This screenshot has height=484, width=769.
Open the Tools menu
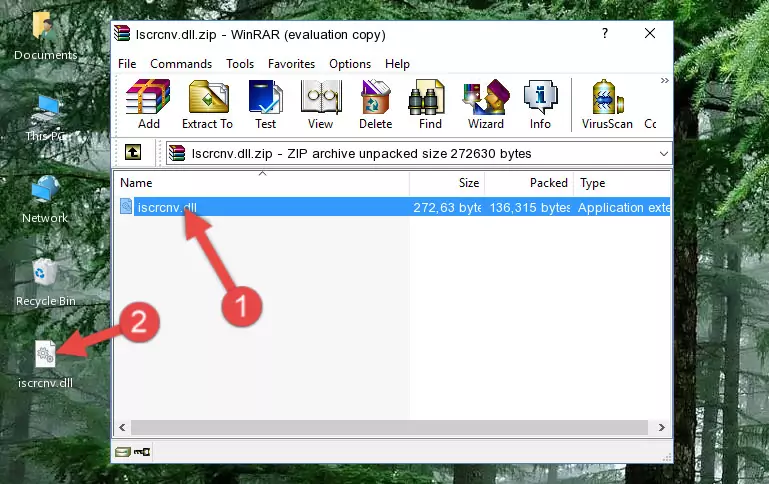240,64
